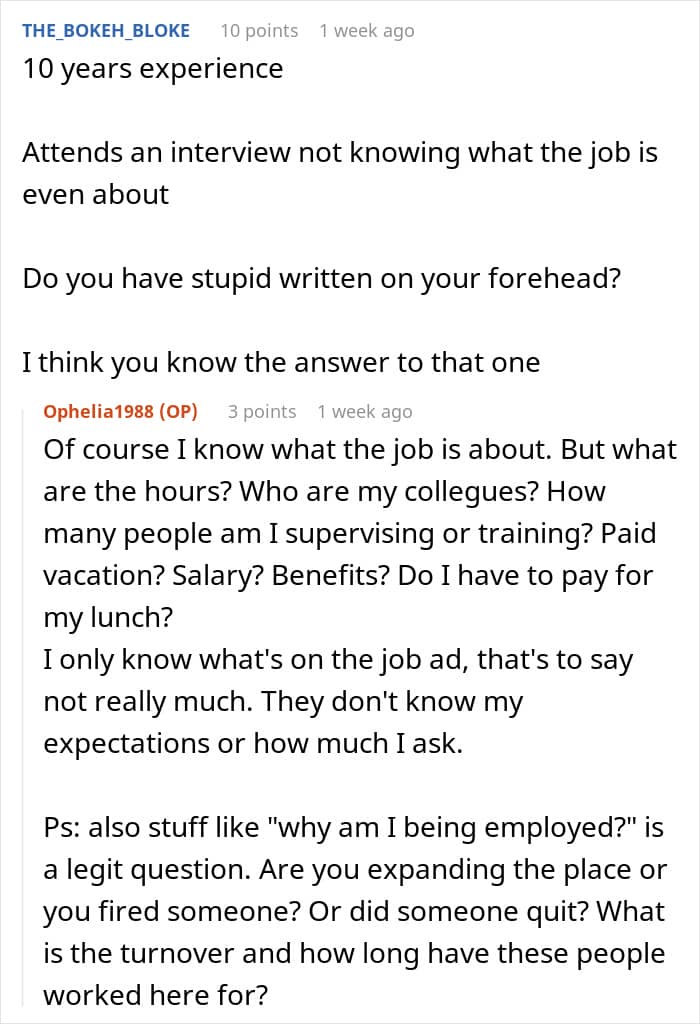700x1024 pixels.
Task: Click the top comment's 1 week ago timestamp
Action: coord(366,30)
